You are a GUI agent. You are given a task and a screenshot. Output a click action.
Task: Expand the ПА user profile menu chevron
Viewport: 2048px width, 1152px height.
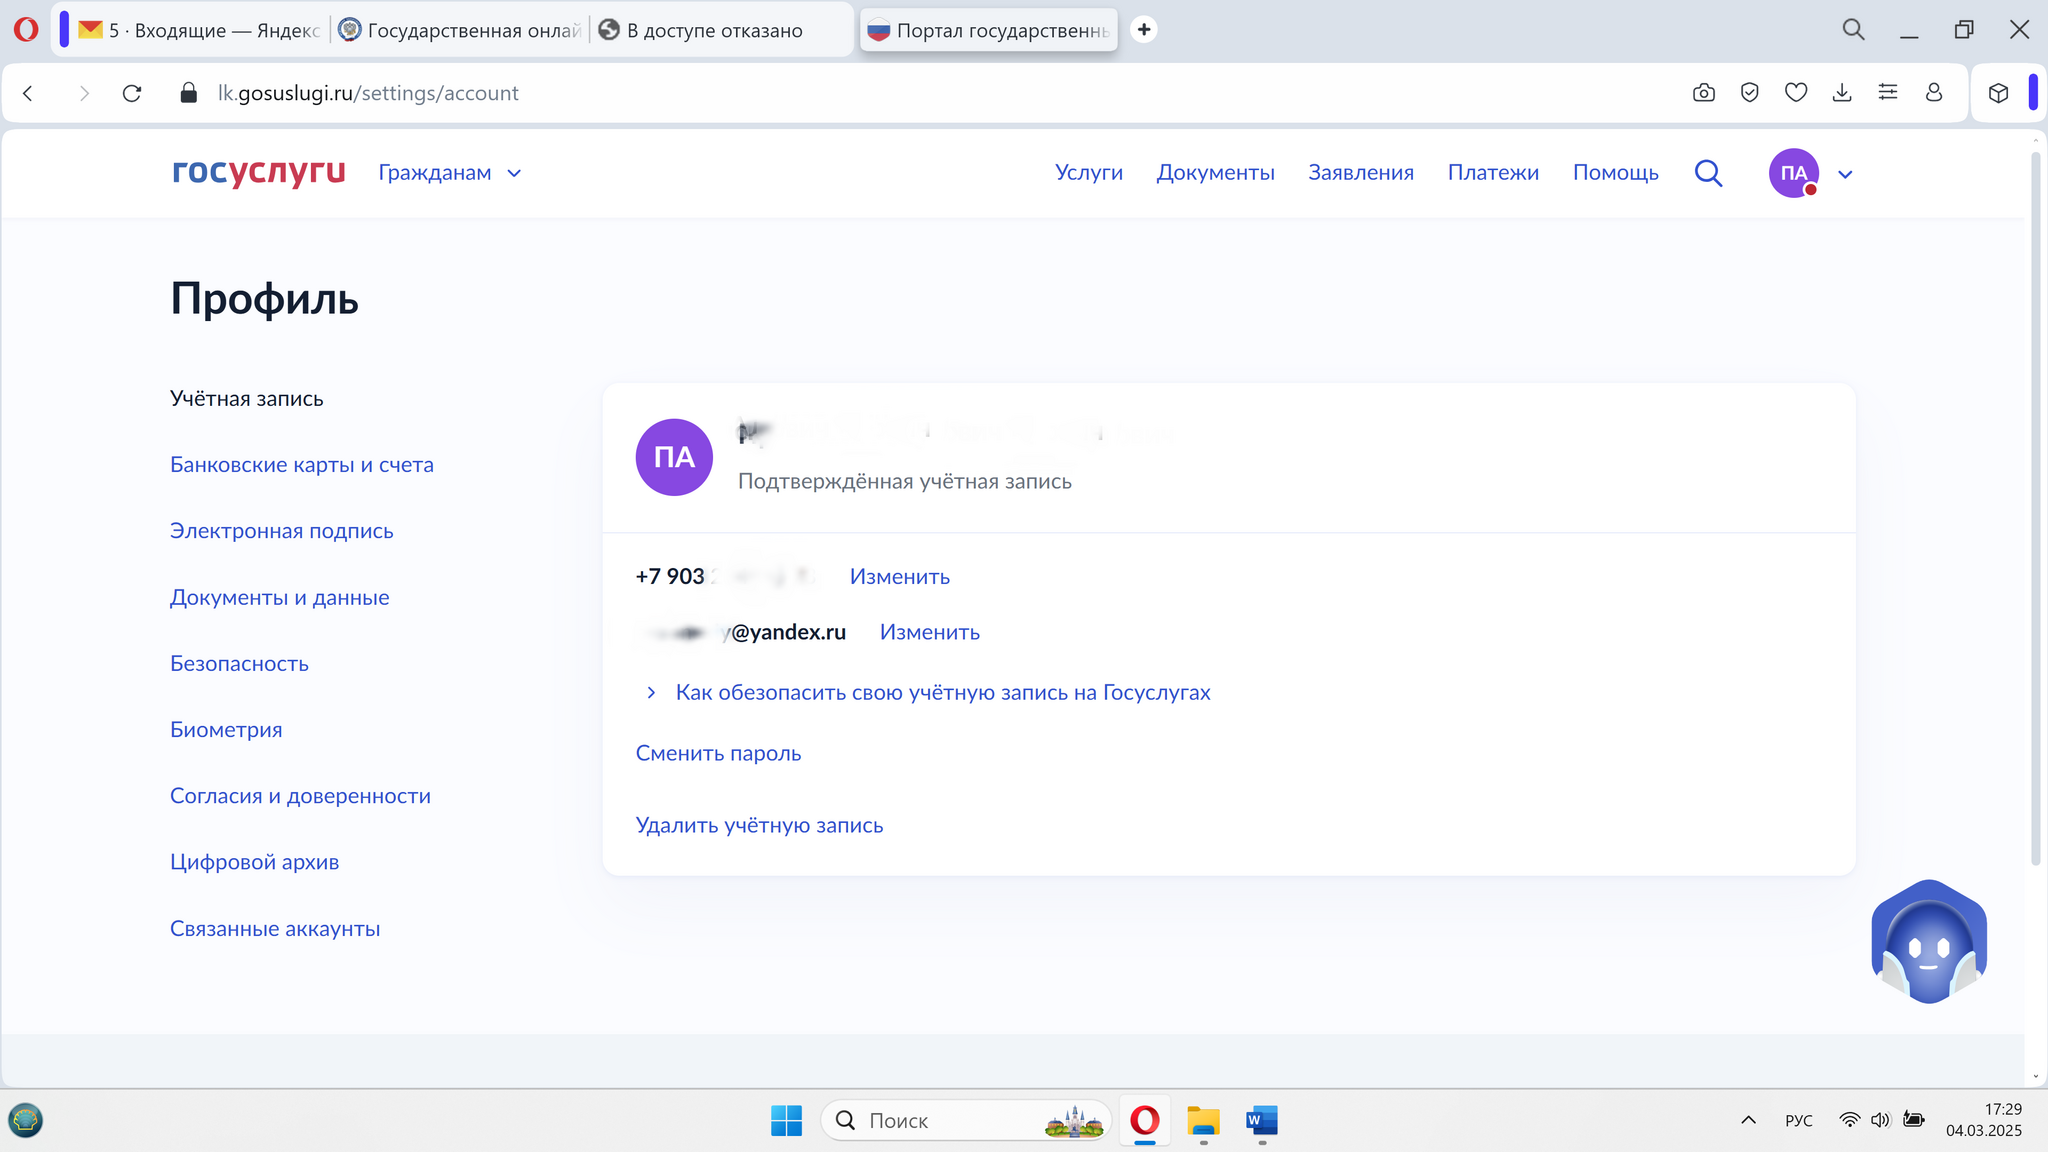tap(1845, 174)
